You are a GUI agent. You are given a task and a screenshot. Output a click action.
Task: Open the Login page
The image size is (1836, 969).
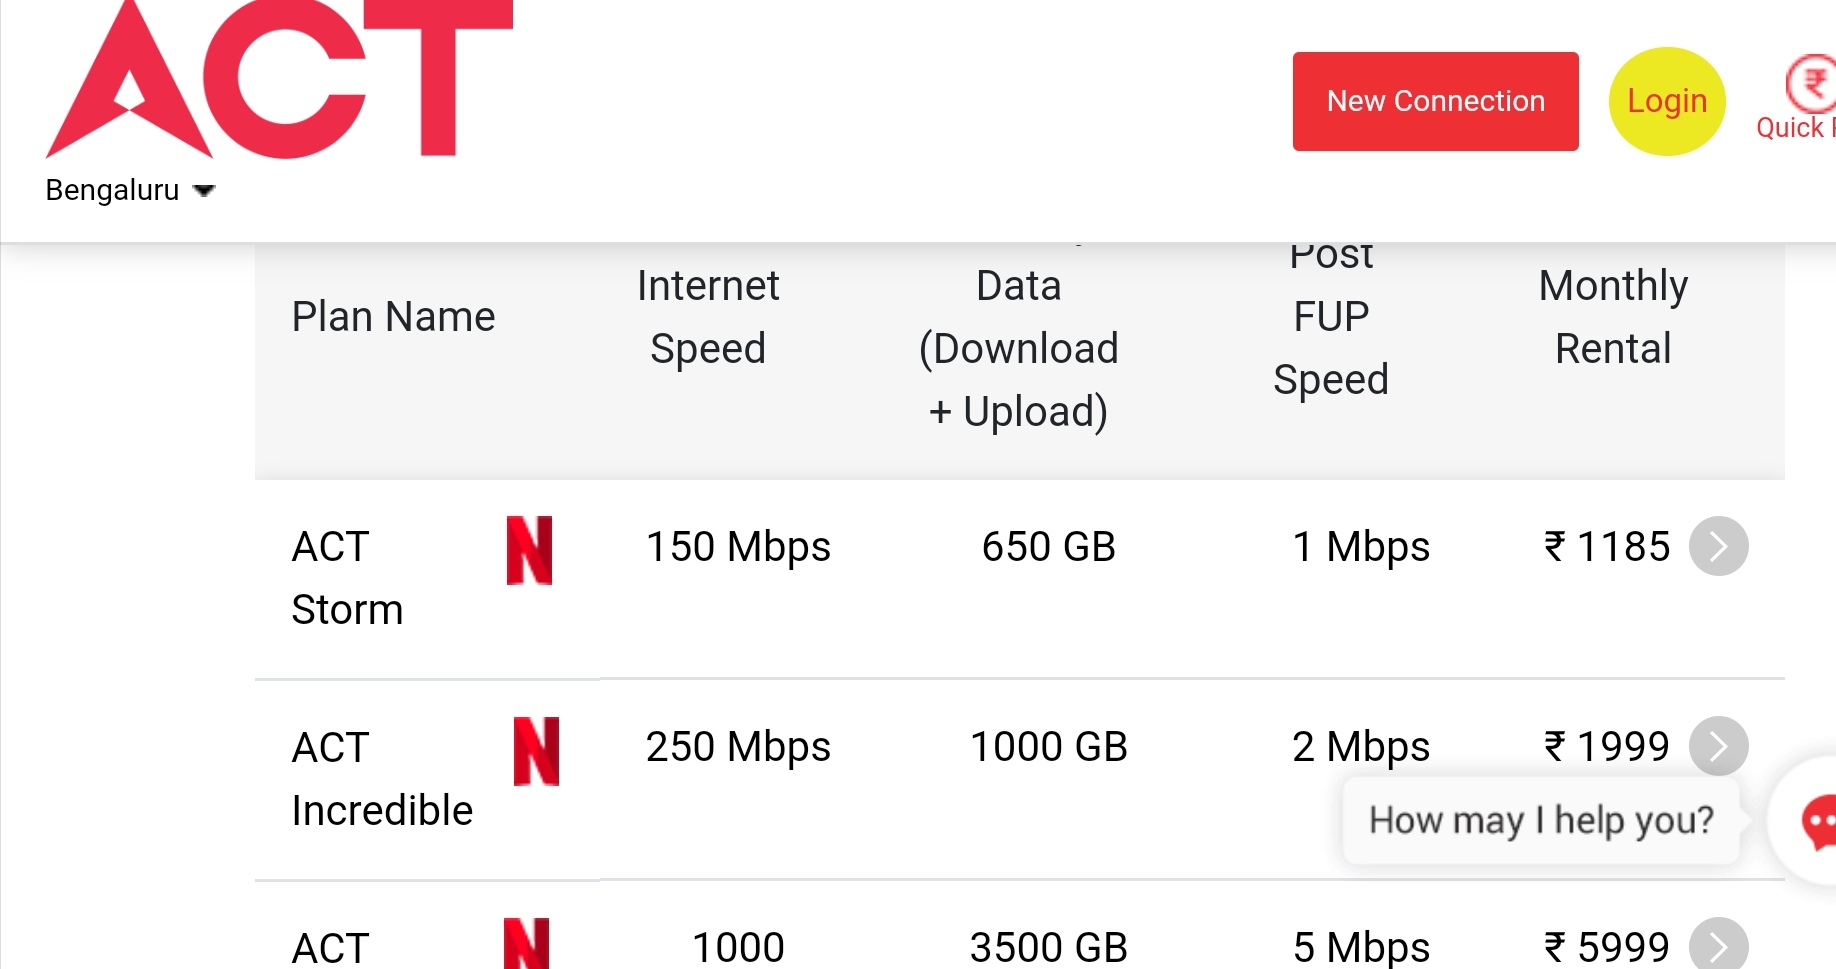(x=1667, y=101)
